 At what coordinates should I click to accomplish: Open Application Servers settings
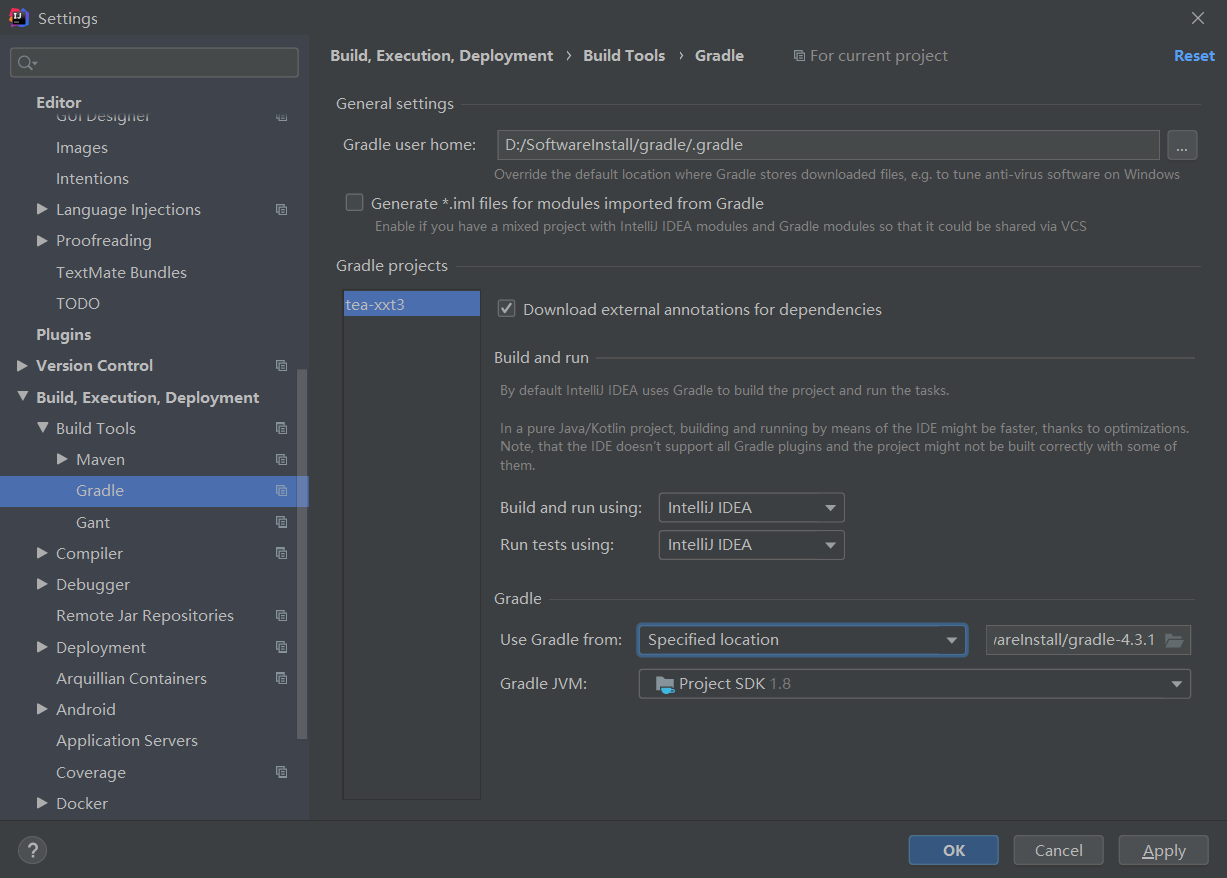click(127, 741)
